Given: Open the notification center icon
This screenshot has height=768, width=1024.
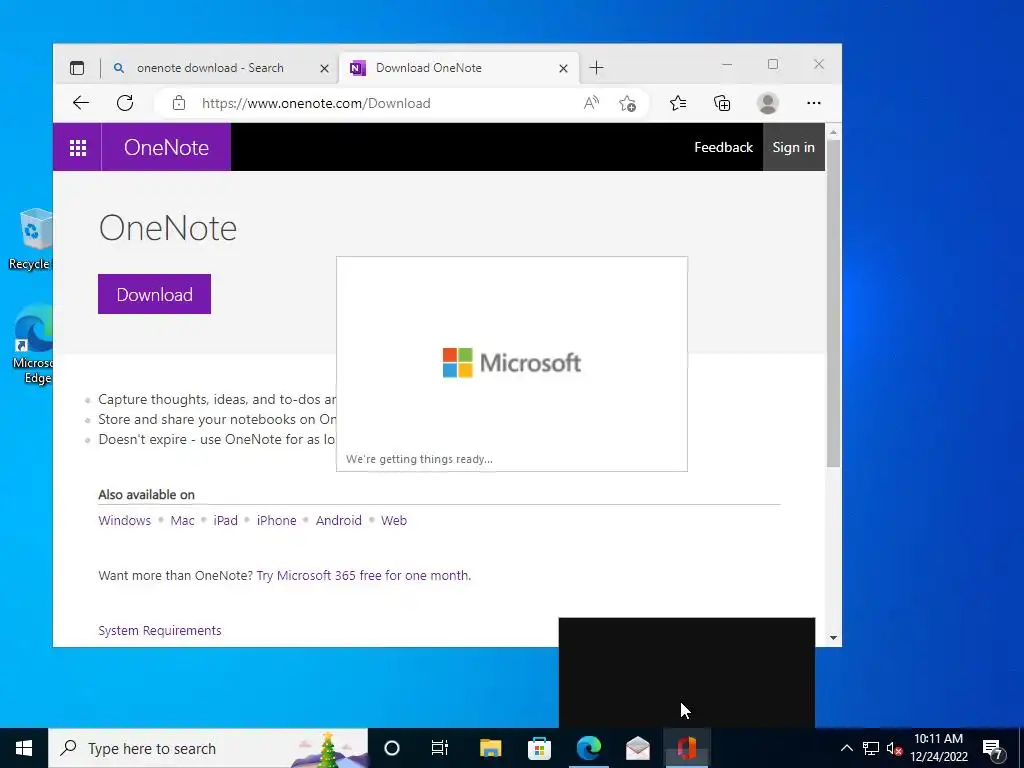Looking at the screenshot, I should pos(993,748).
